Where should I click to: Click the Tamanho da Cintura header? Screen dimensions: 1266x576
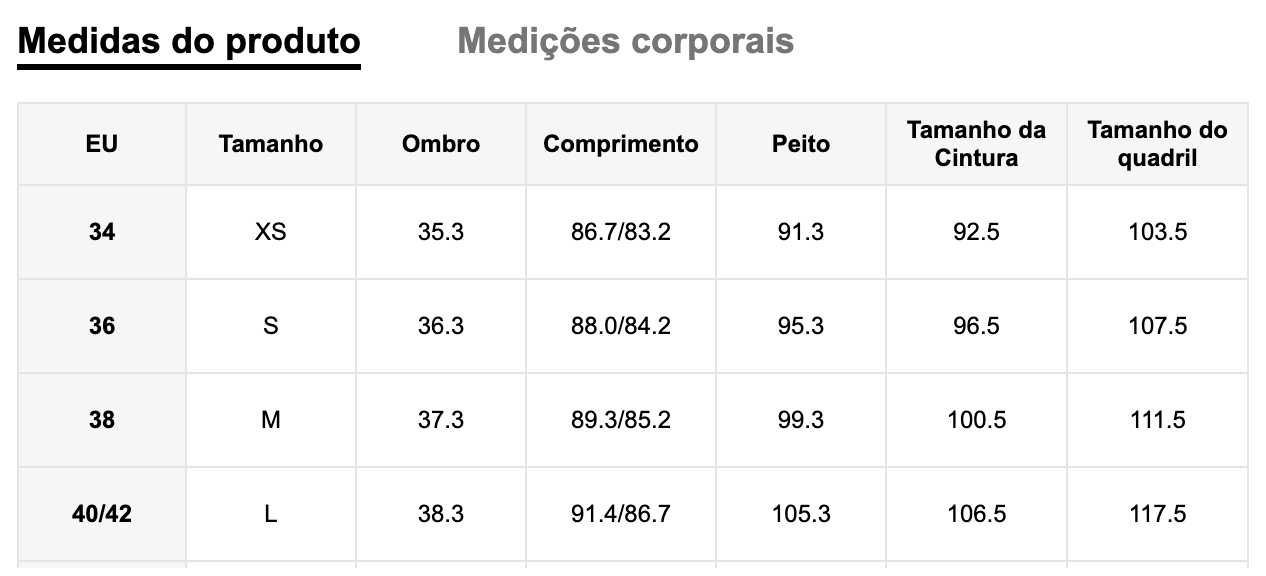click(977, 144)
